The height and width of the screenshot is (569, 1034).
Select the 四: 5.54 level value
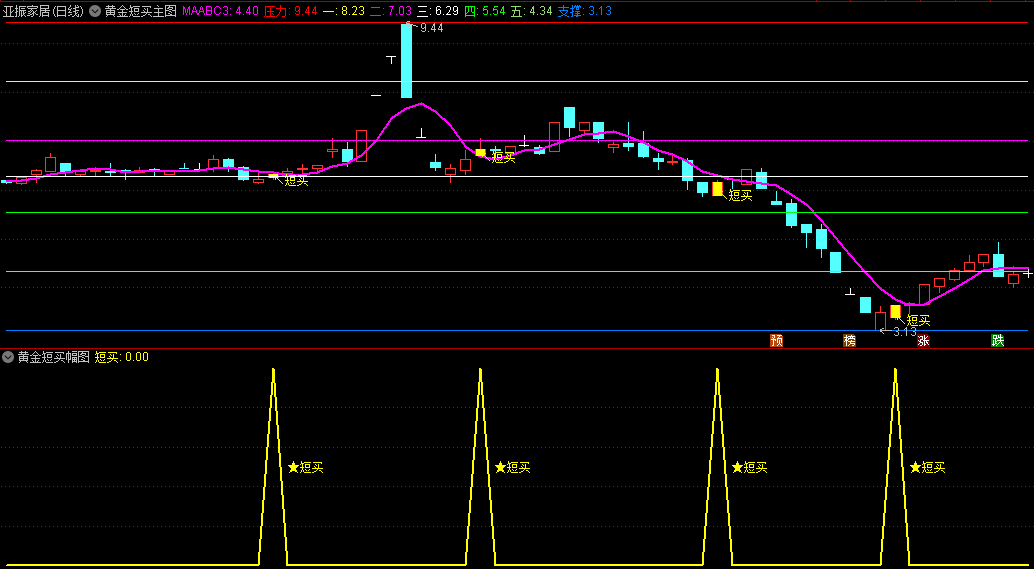coord(484,11)
